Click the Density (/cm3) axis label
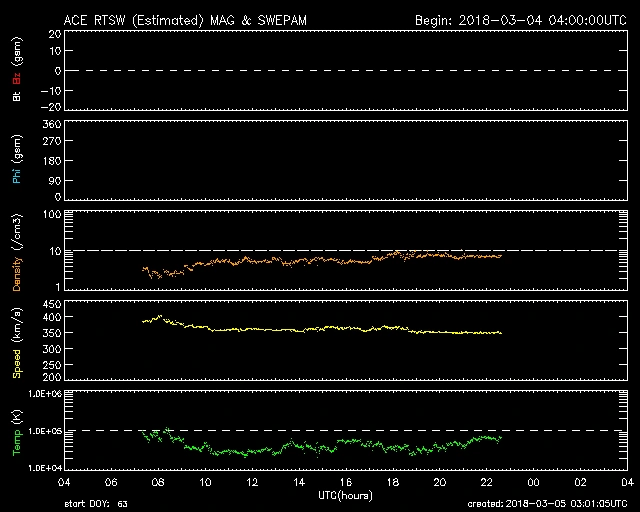This screenshot has height=512, width=640. [16, 251]
